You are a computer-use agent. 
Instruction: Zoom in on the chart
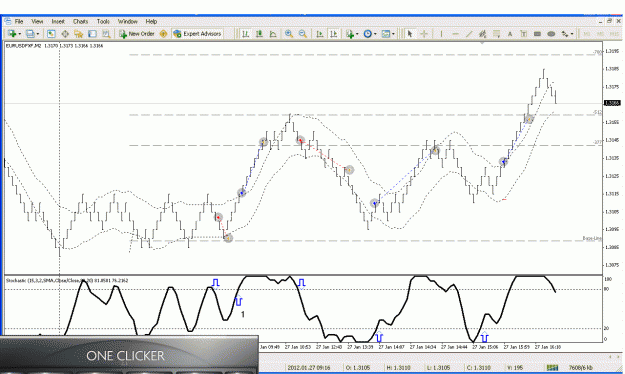click(289, 34)
